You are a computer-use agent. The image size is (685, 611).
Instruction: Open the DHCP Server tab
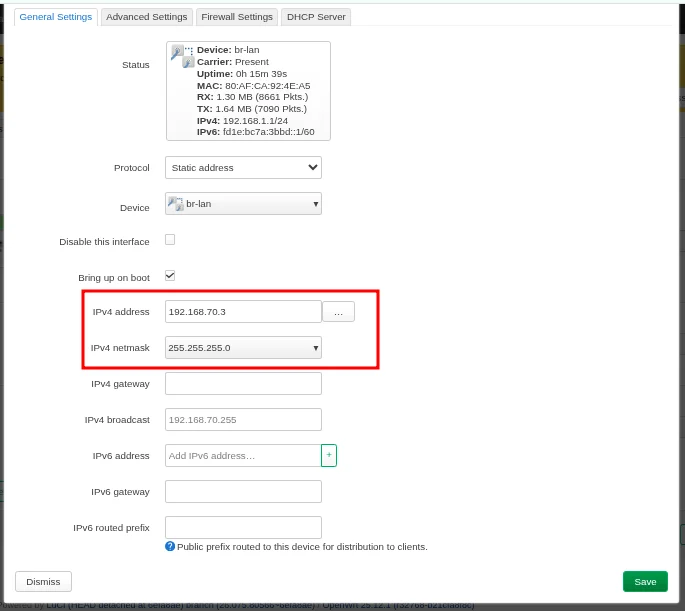[316, 17]
